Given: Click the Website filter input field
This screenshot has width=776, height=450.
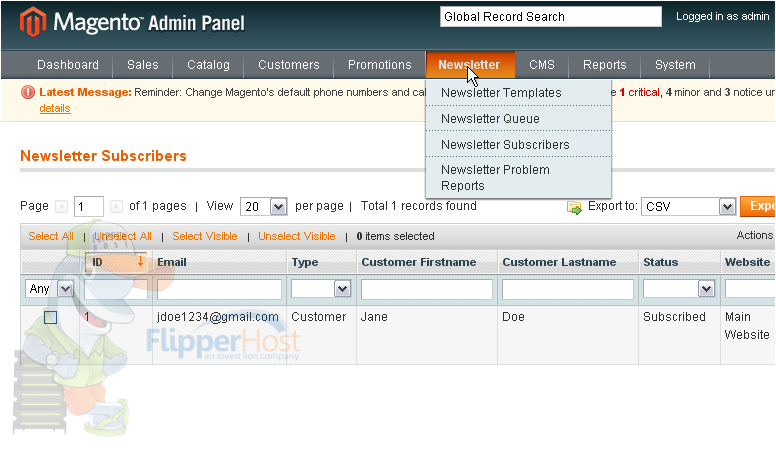Looking at the screenshot, I should [x=750, y=289].
